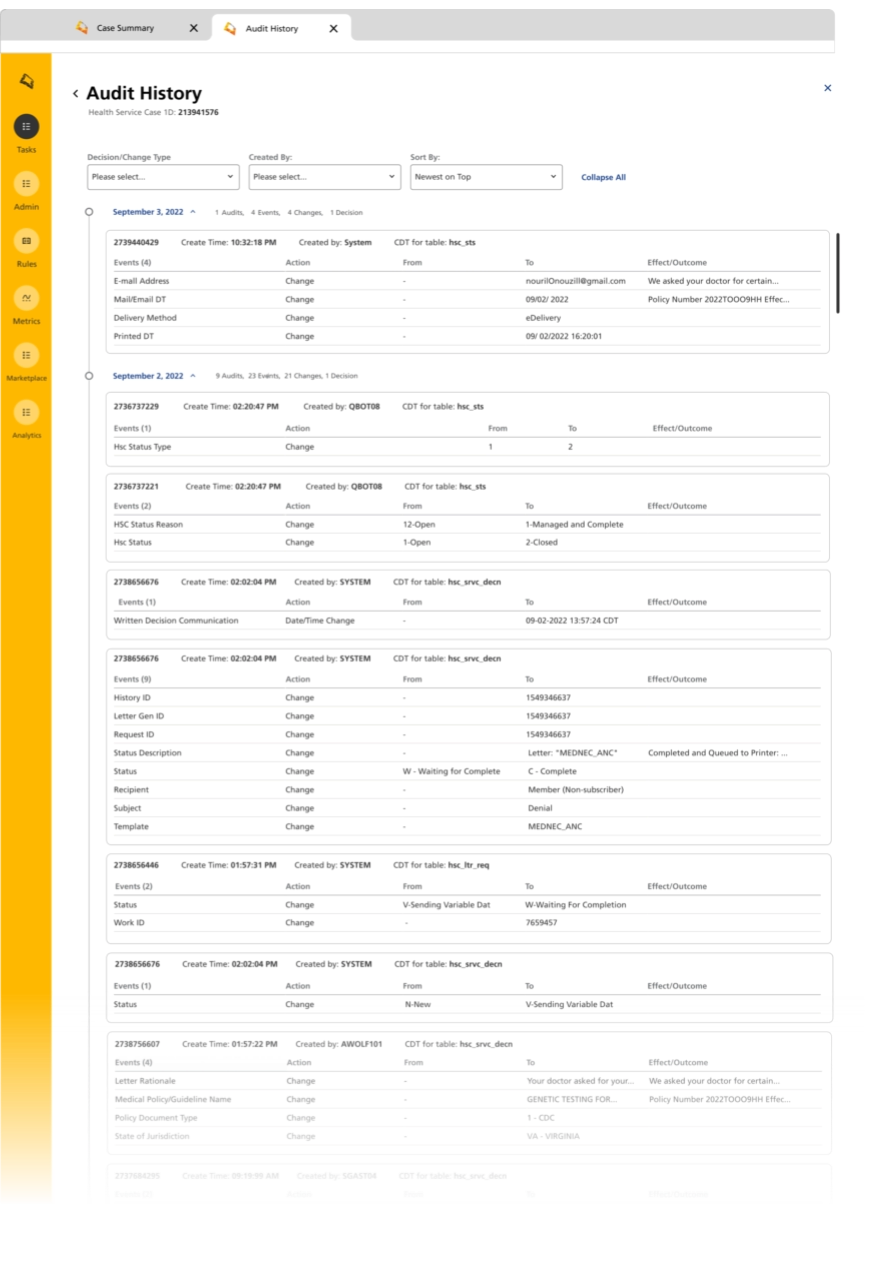Close the Audit History panel with X
The image size is (878, 1275).
pos(827,88)
